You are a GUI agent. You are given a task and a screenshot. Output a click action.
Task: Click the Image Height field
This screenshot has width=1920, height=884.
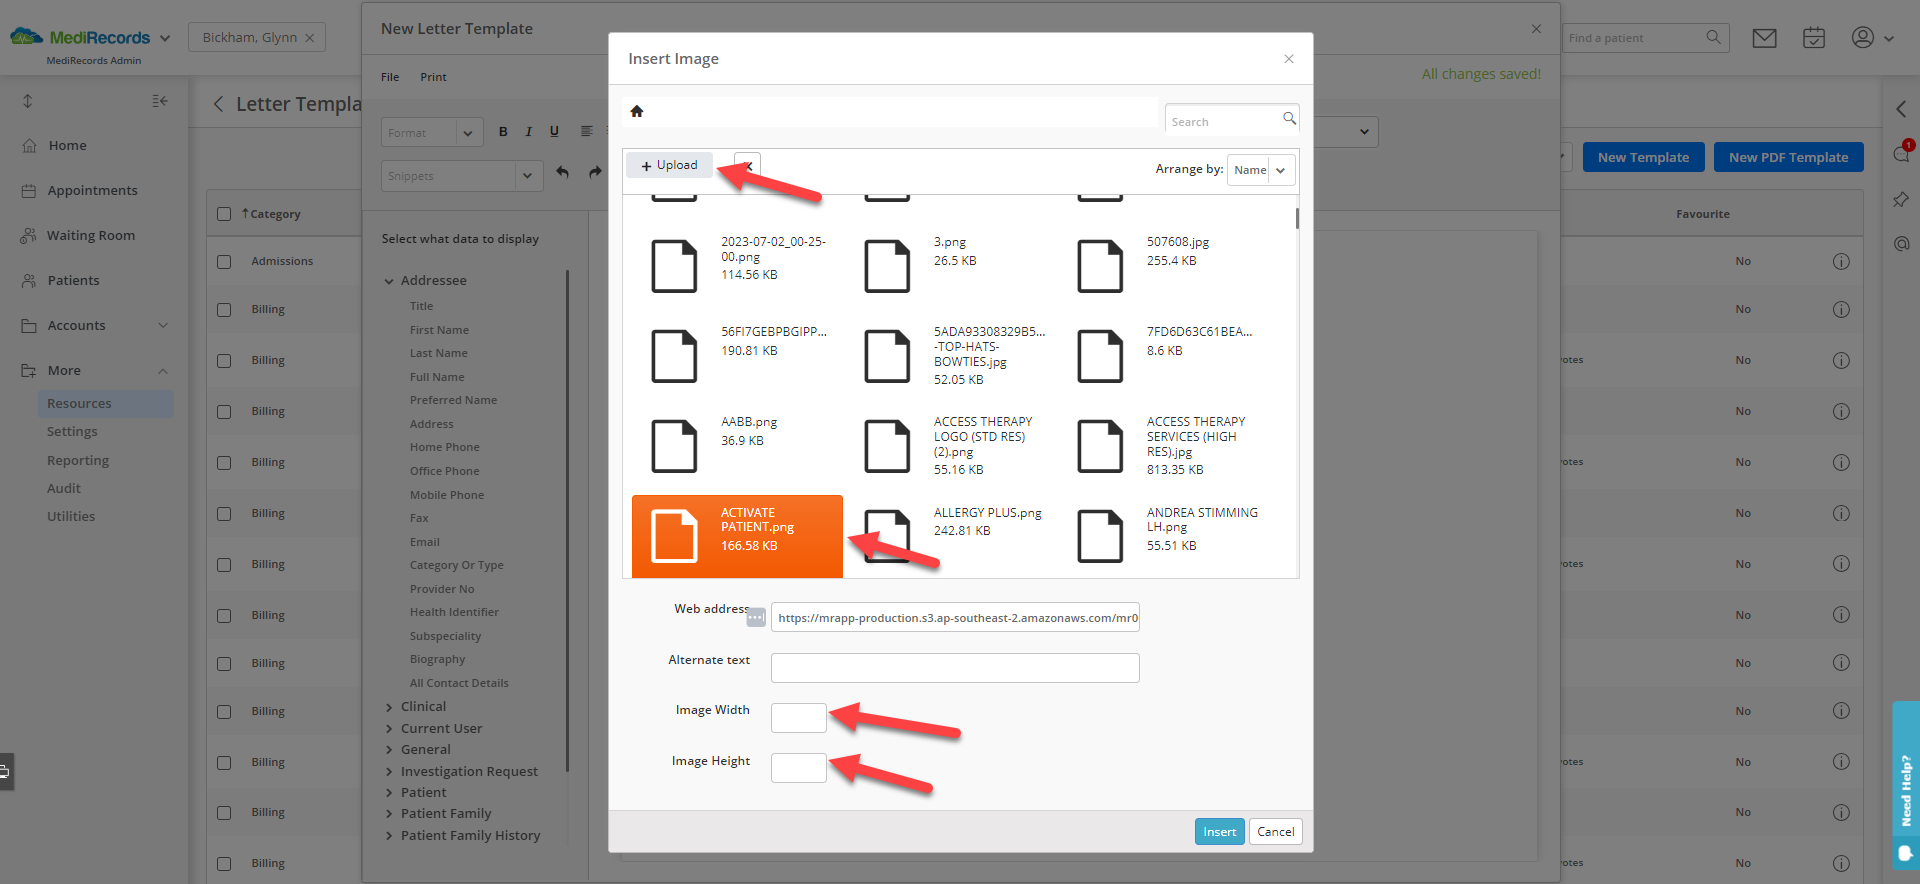point(798,768)
